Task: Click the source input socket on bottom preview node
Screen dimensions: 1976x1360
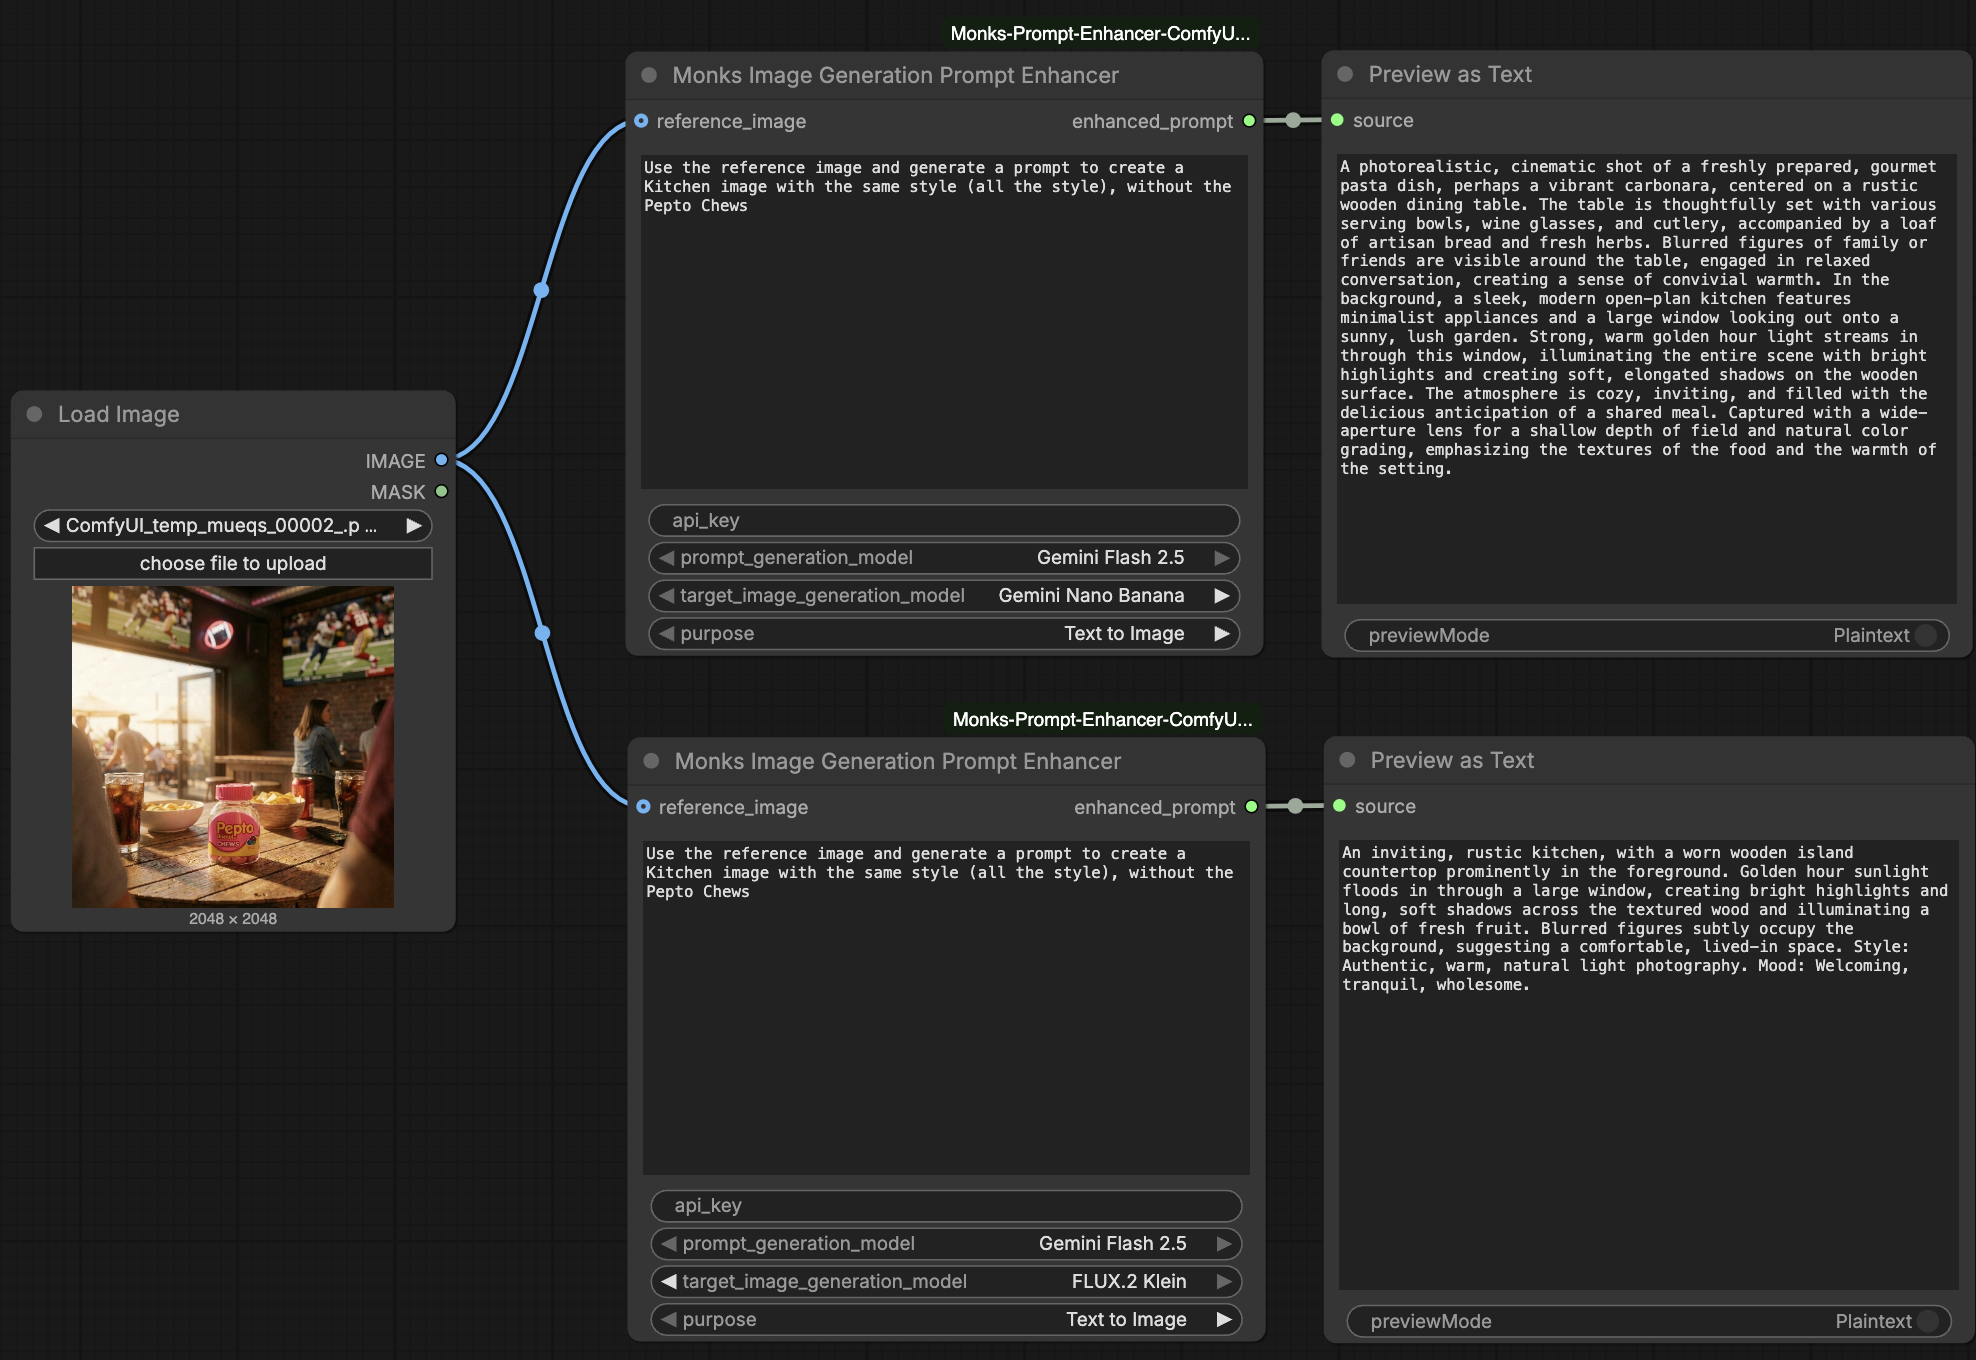Action: [1339, 806]
